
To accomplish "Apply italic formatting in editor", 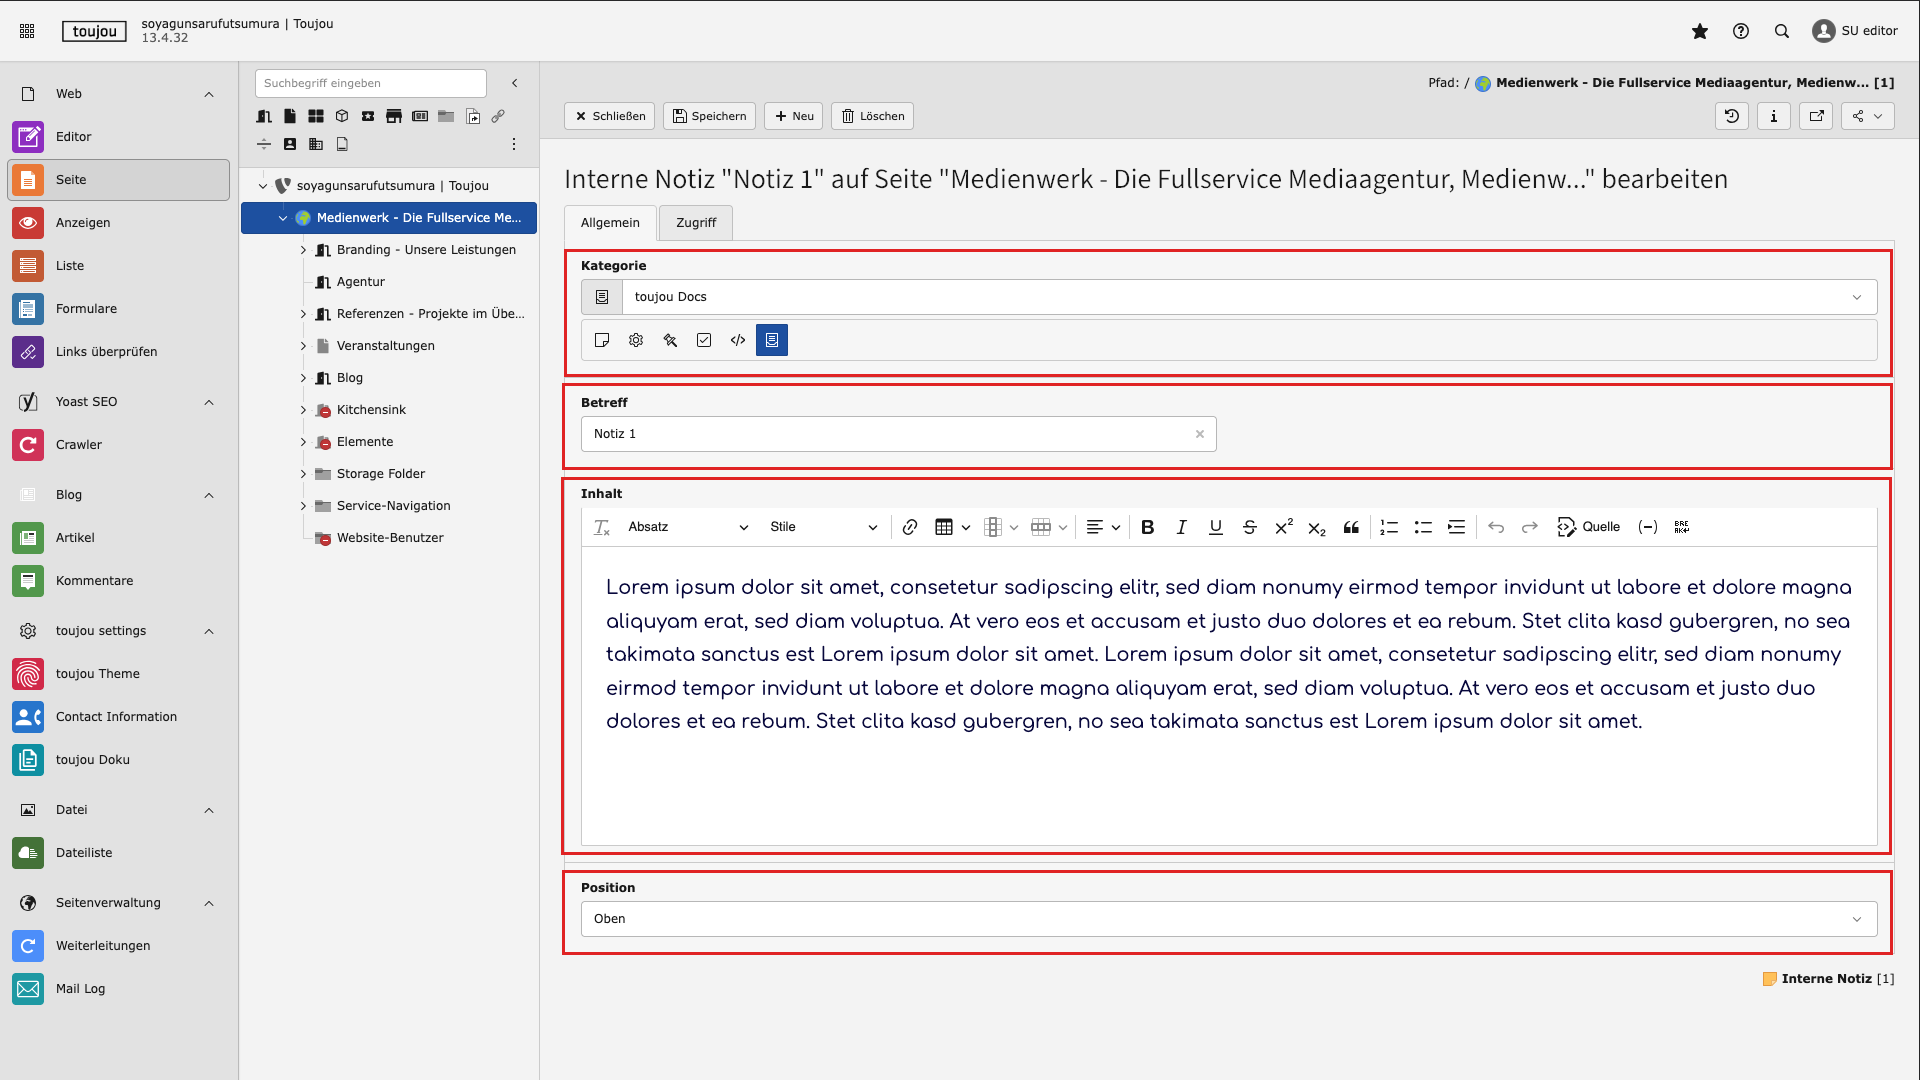I will click(1182, 527).
